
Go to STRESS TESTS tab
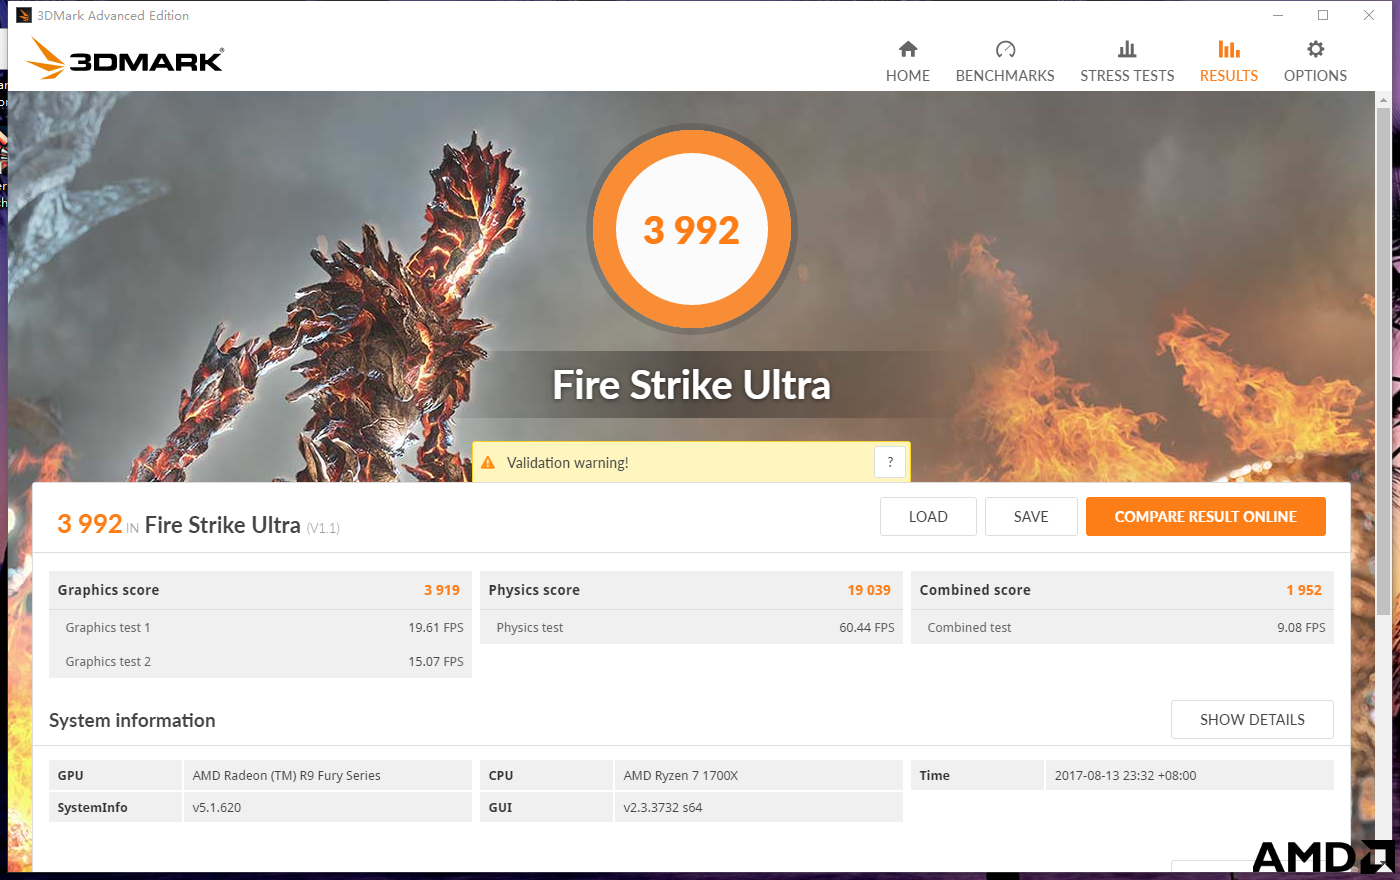(1127, 61)
